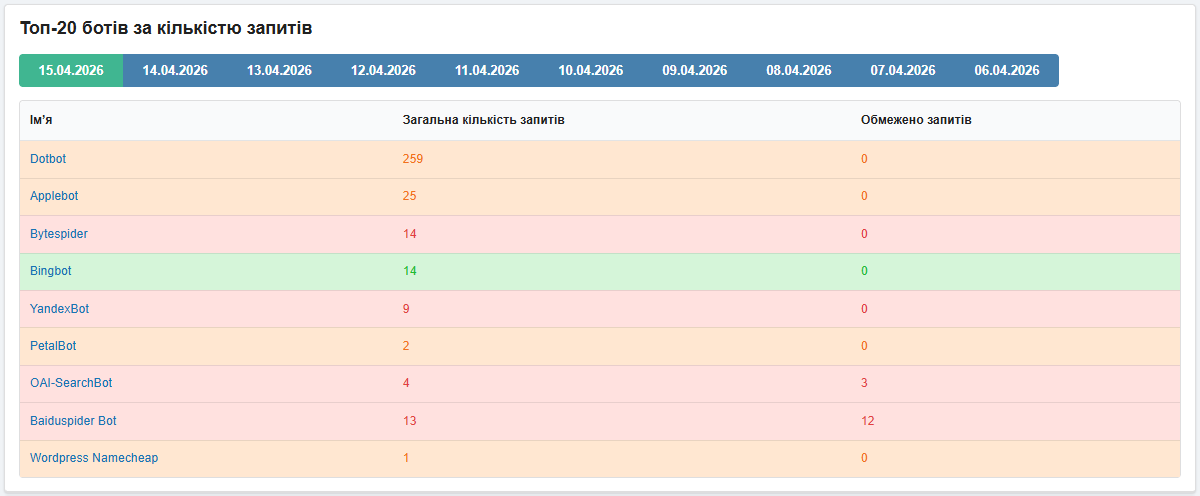Image resolution: width=1200 pixels, height=496 pixels.
Task: Select the 15.04.2026 date tab
Action: tap(71, 70)
